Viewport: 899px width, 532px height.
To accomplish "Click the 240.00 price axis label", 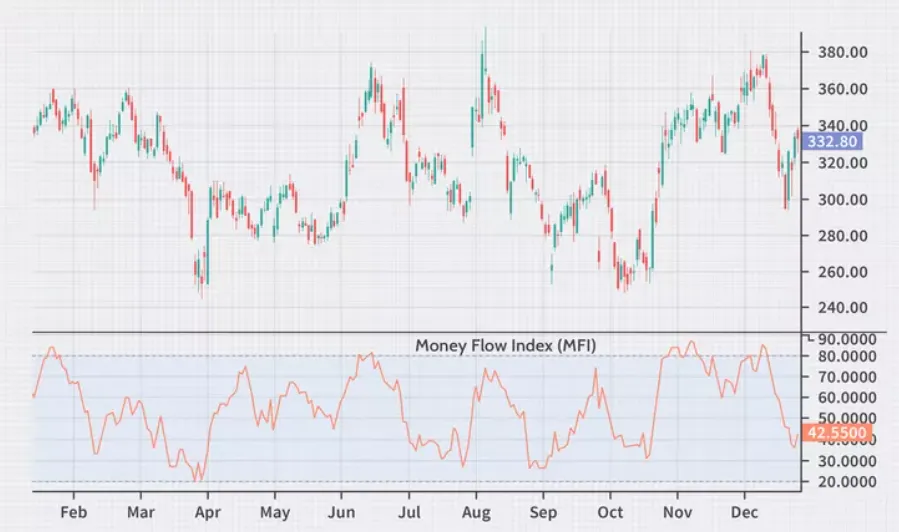I will point(842,307).
